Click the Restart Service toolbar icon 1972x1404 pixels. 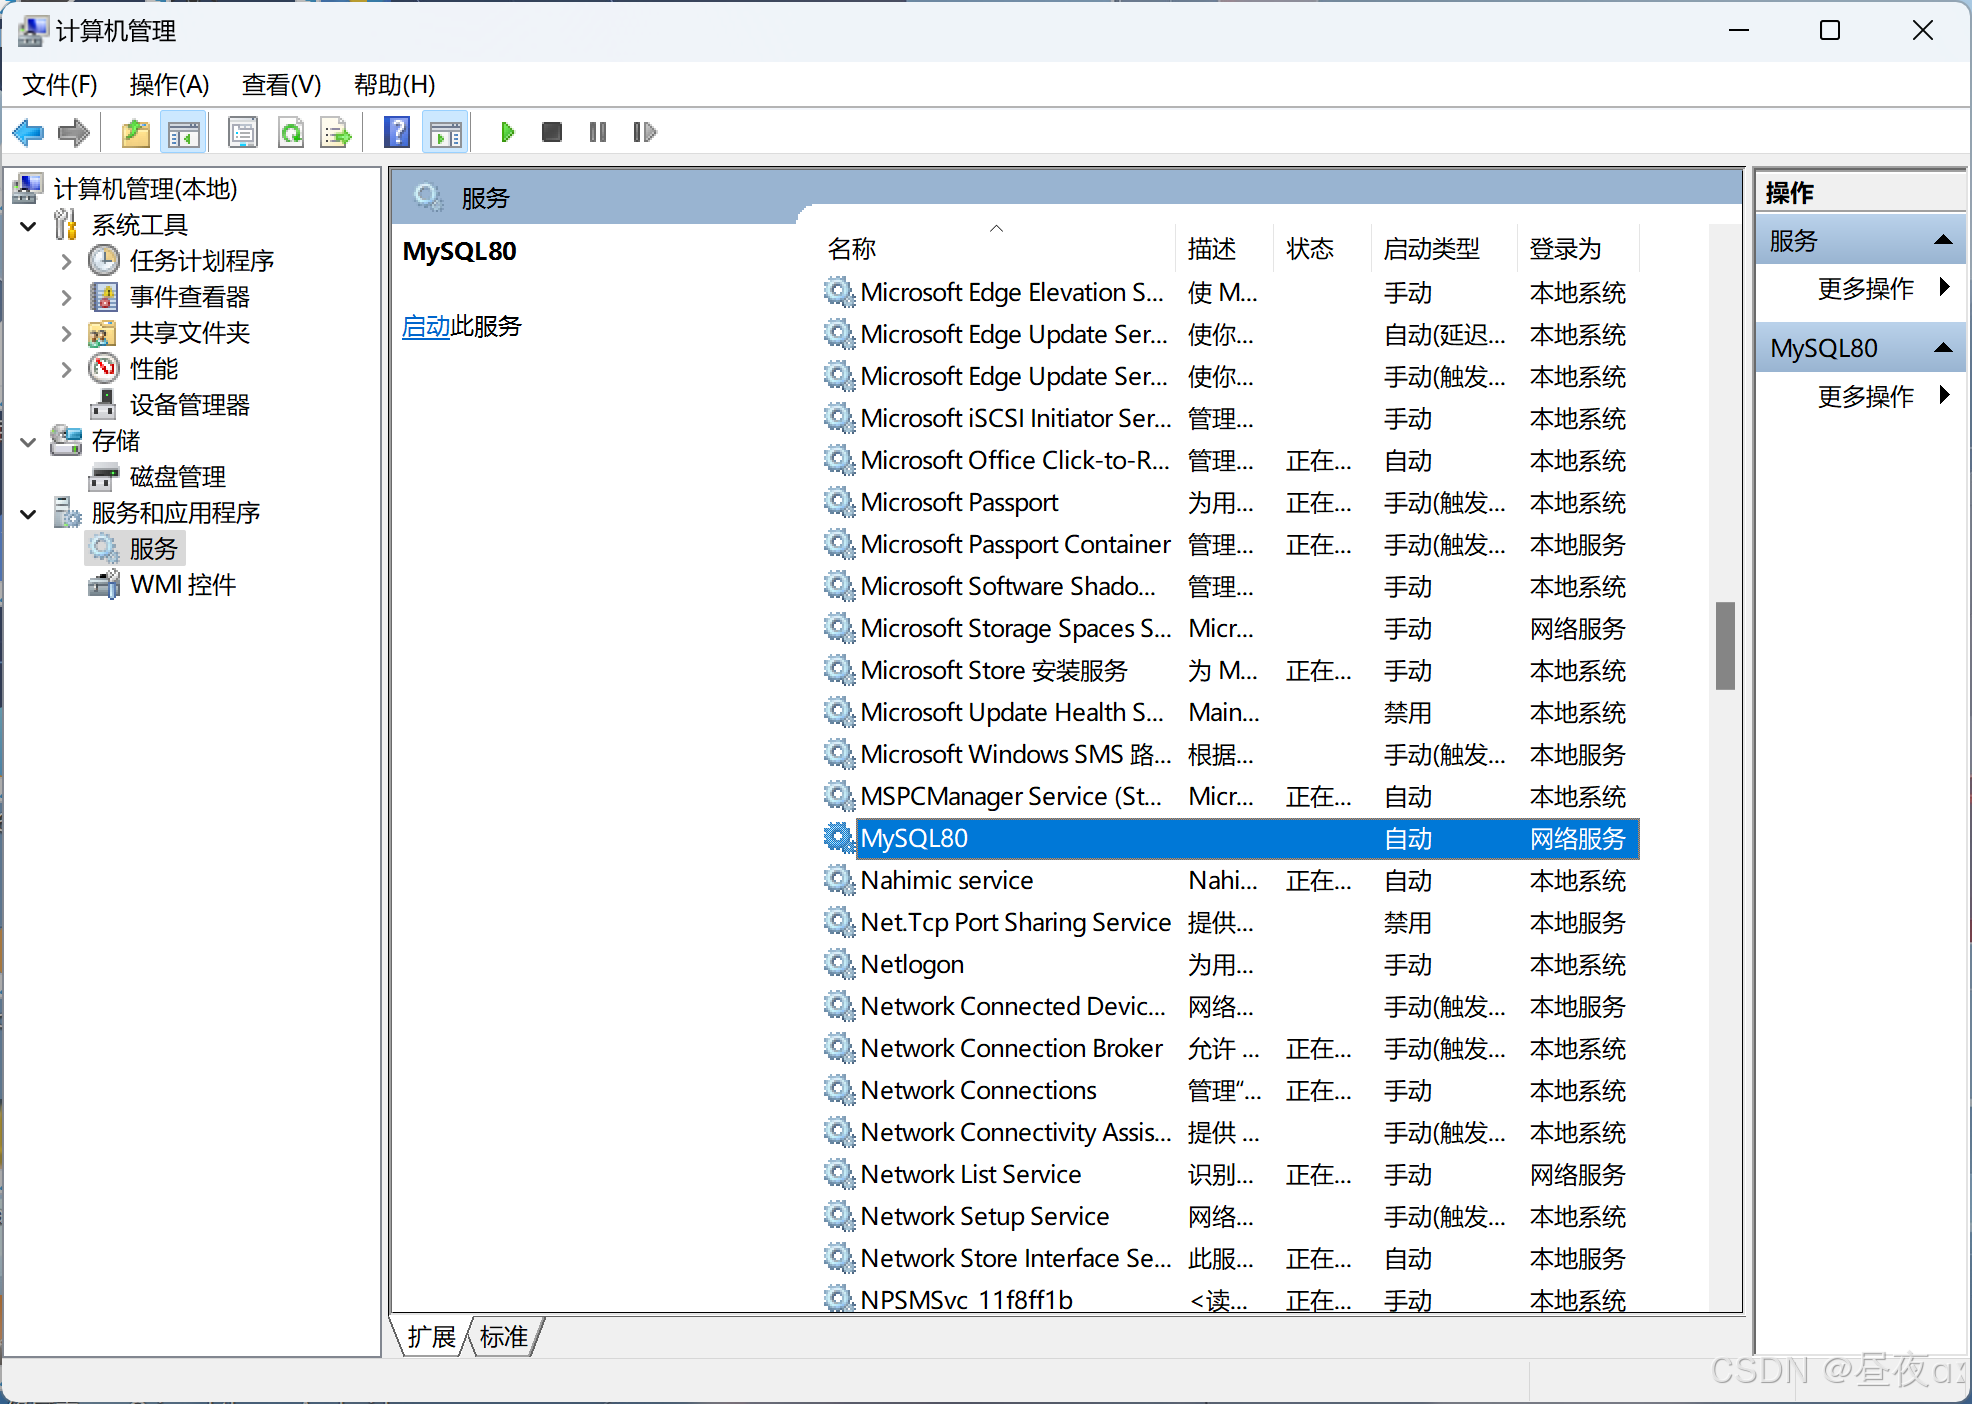(644, 132)
